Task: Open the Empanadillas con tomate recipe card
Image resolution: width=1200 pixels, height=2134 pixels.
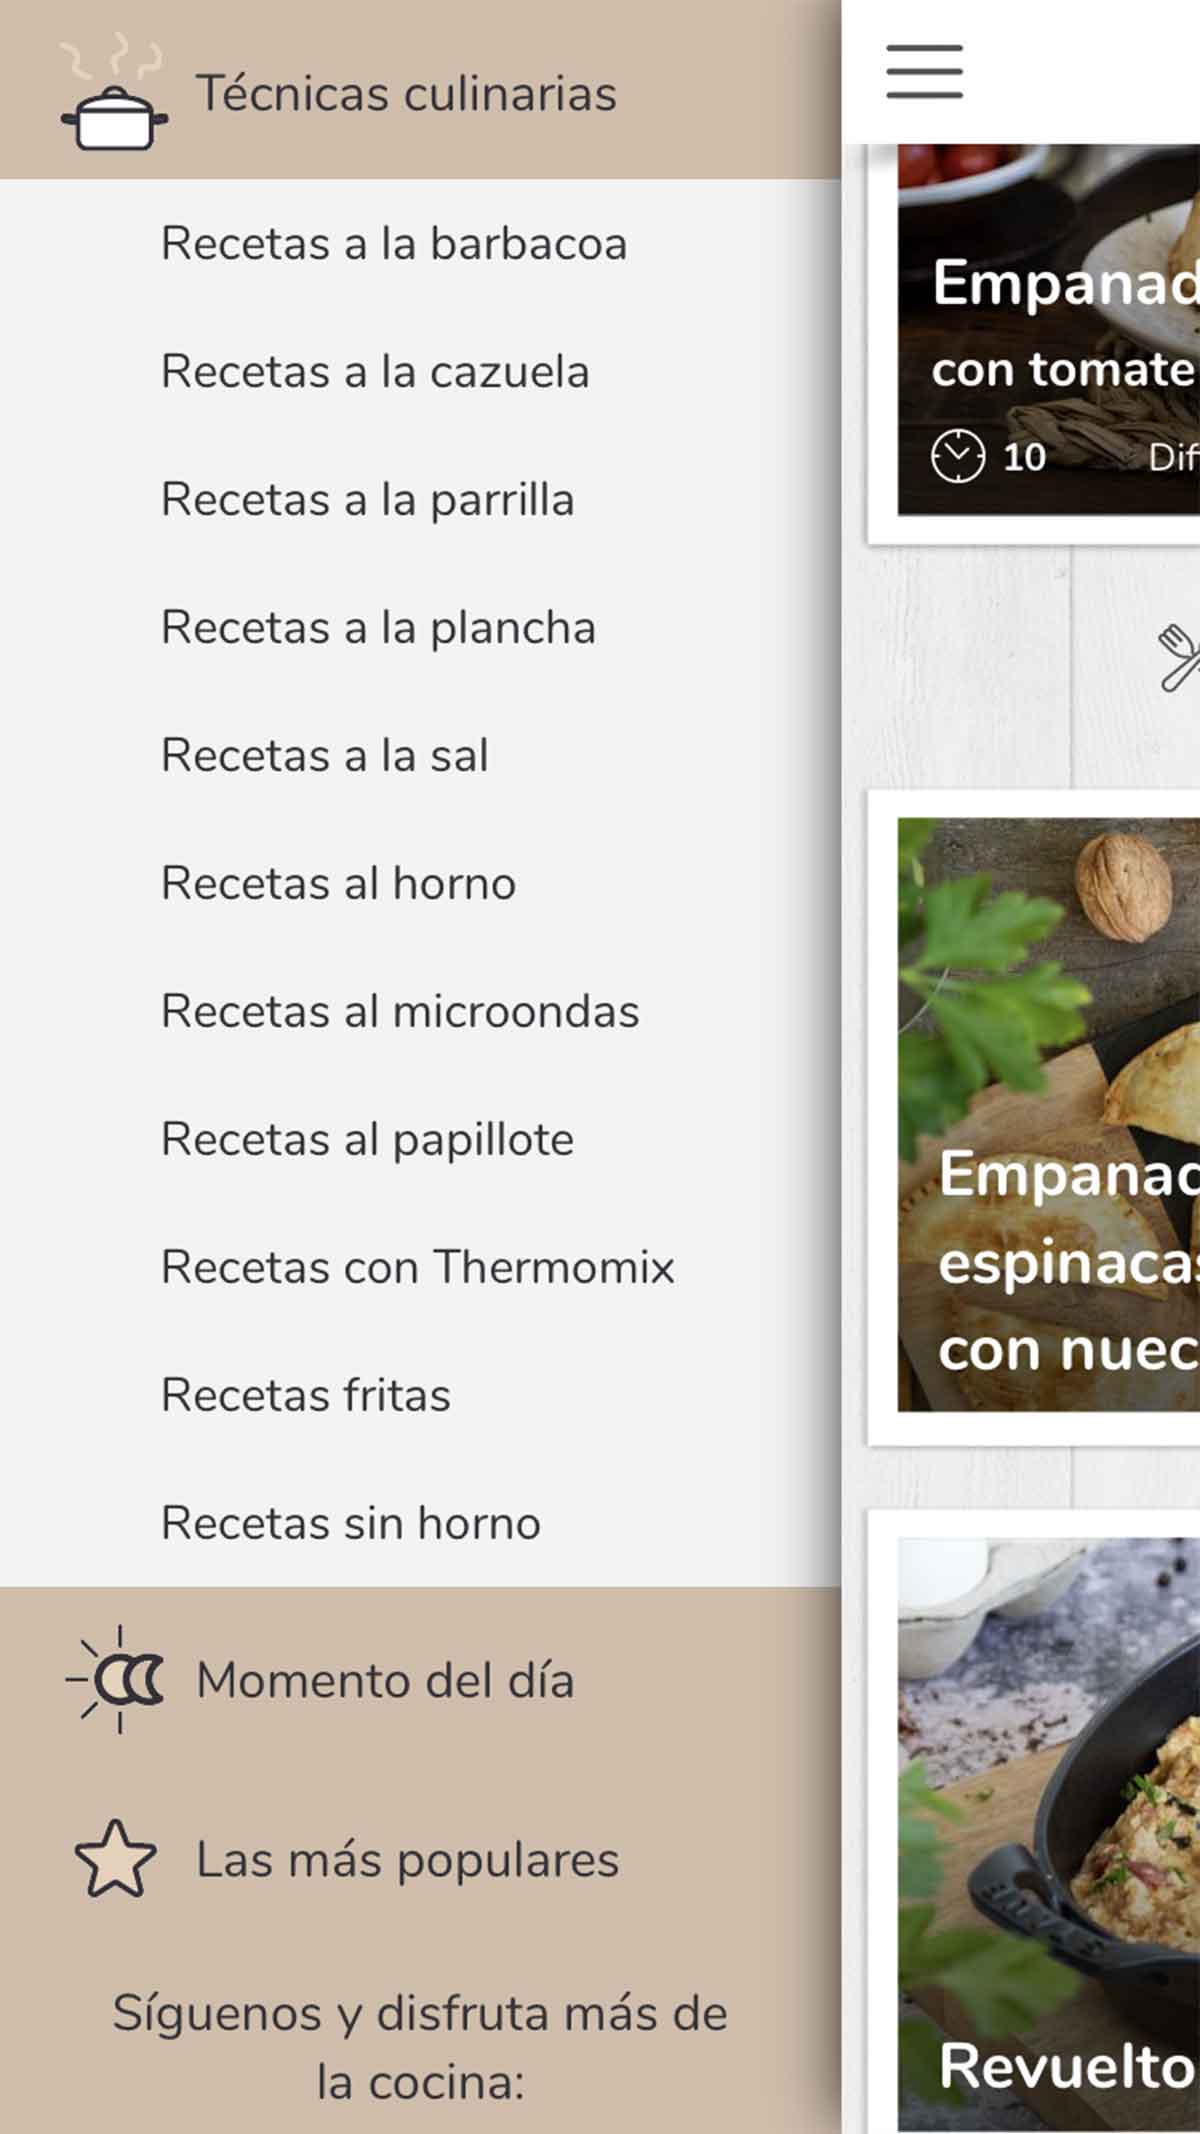Action: [x=1034, y=344]
